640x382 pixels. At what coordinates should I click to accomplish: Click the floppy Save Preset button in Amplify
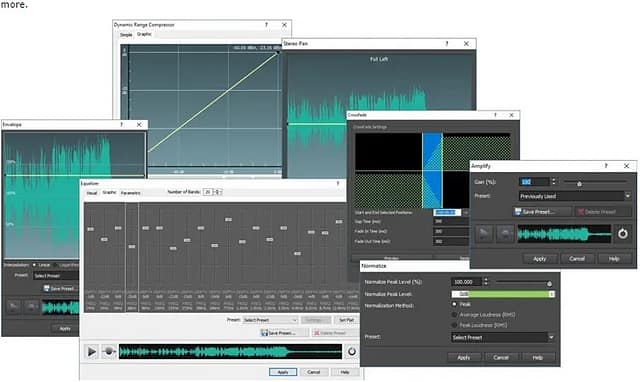541,212
